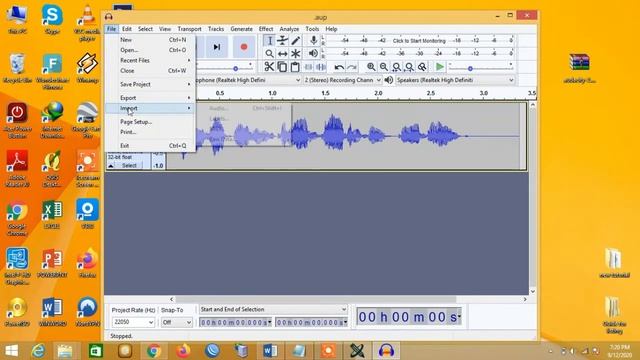Select the Zoom magnifier tool
Image resolution: width=640 pixels, height=360 pixels.
269,53
